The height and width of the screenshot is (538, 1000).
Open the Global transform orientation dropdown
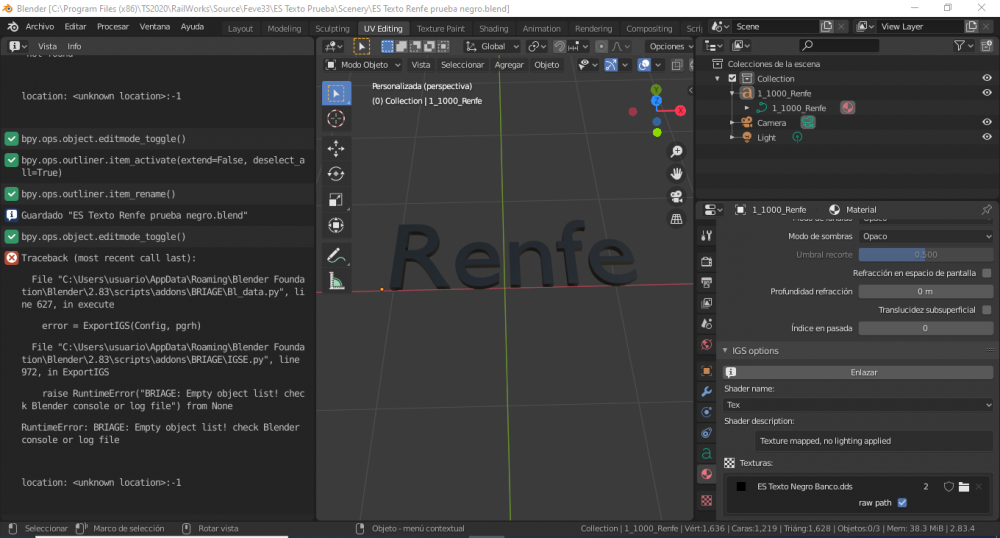492,47
